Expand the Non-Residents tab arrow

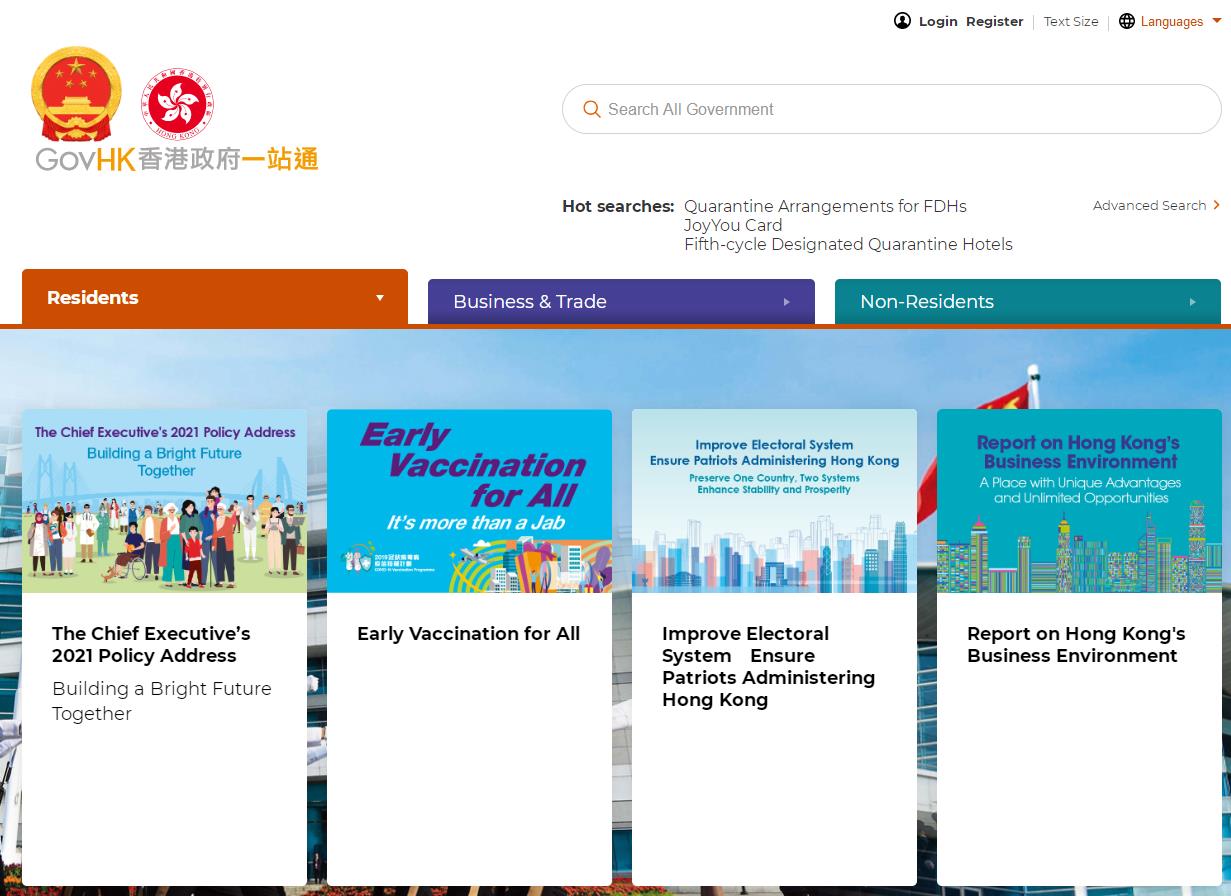tap(1192, 302)
